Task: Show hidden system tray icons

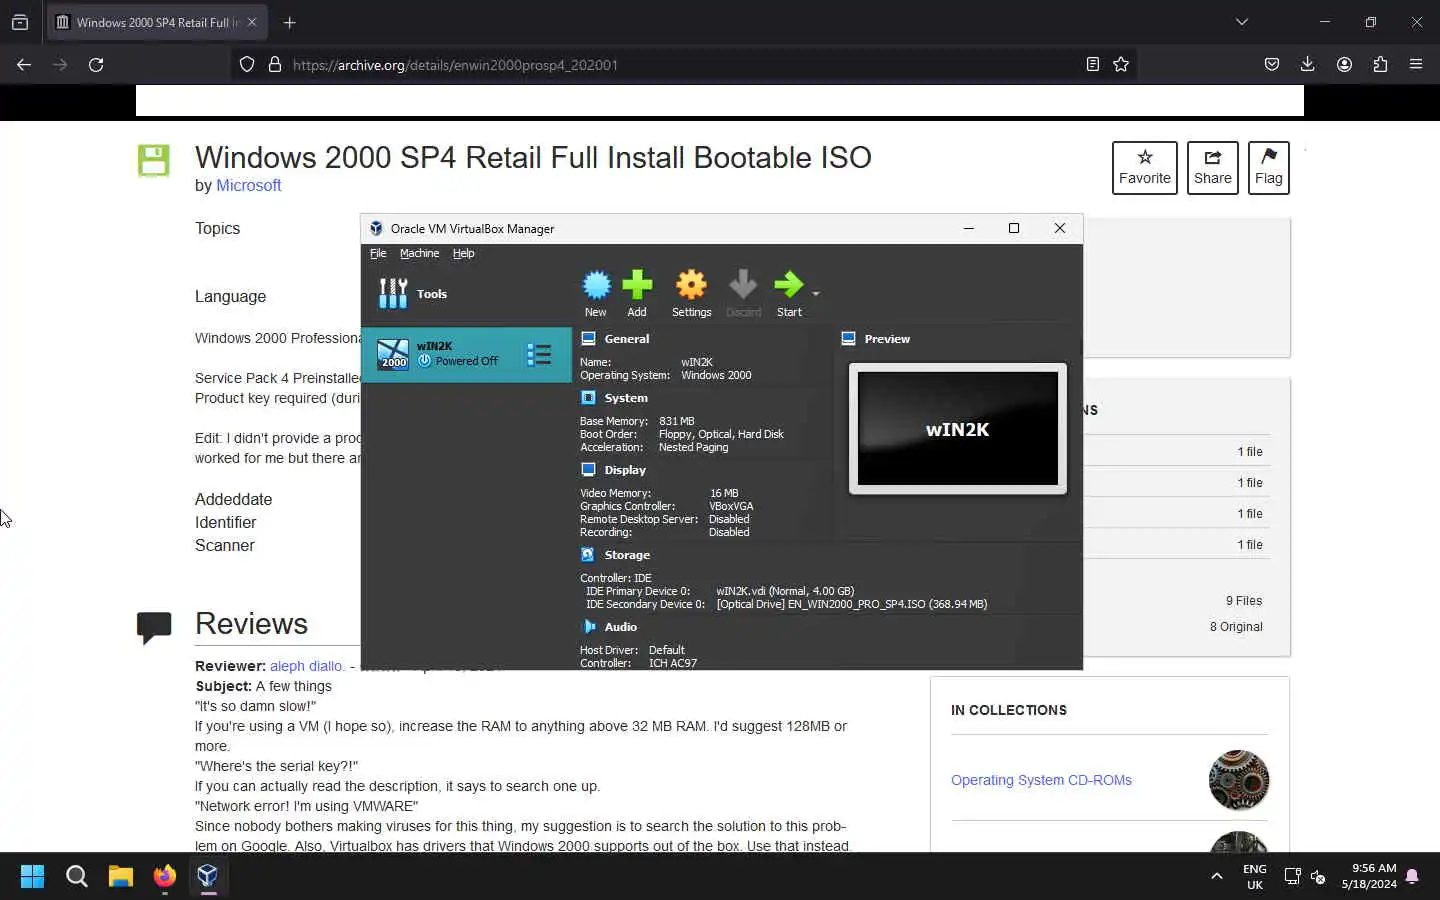Action: [x=1217, y=877]
